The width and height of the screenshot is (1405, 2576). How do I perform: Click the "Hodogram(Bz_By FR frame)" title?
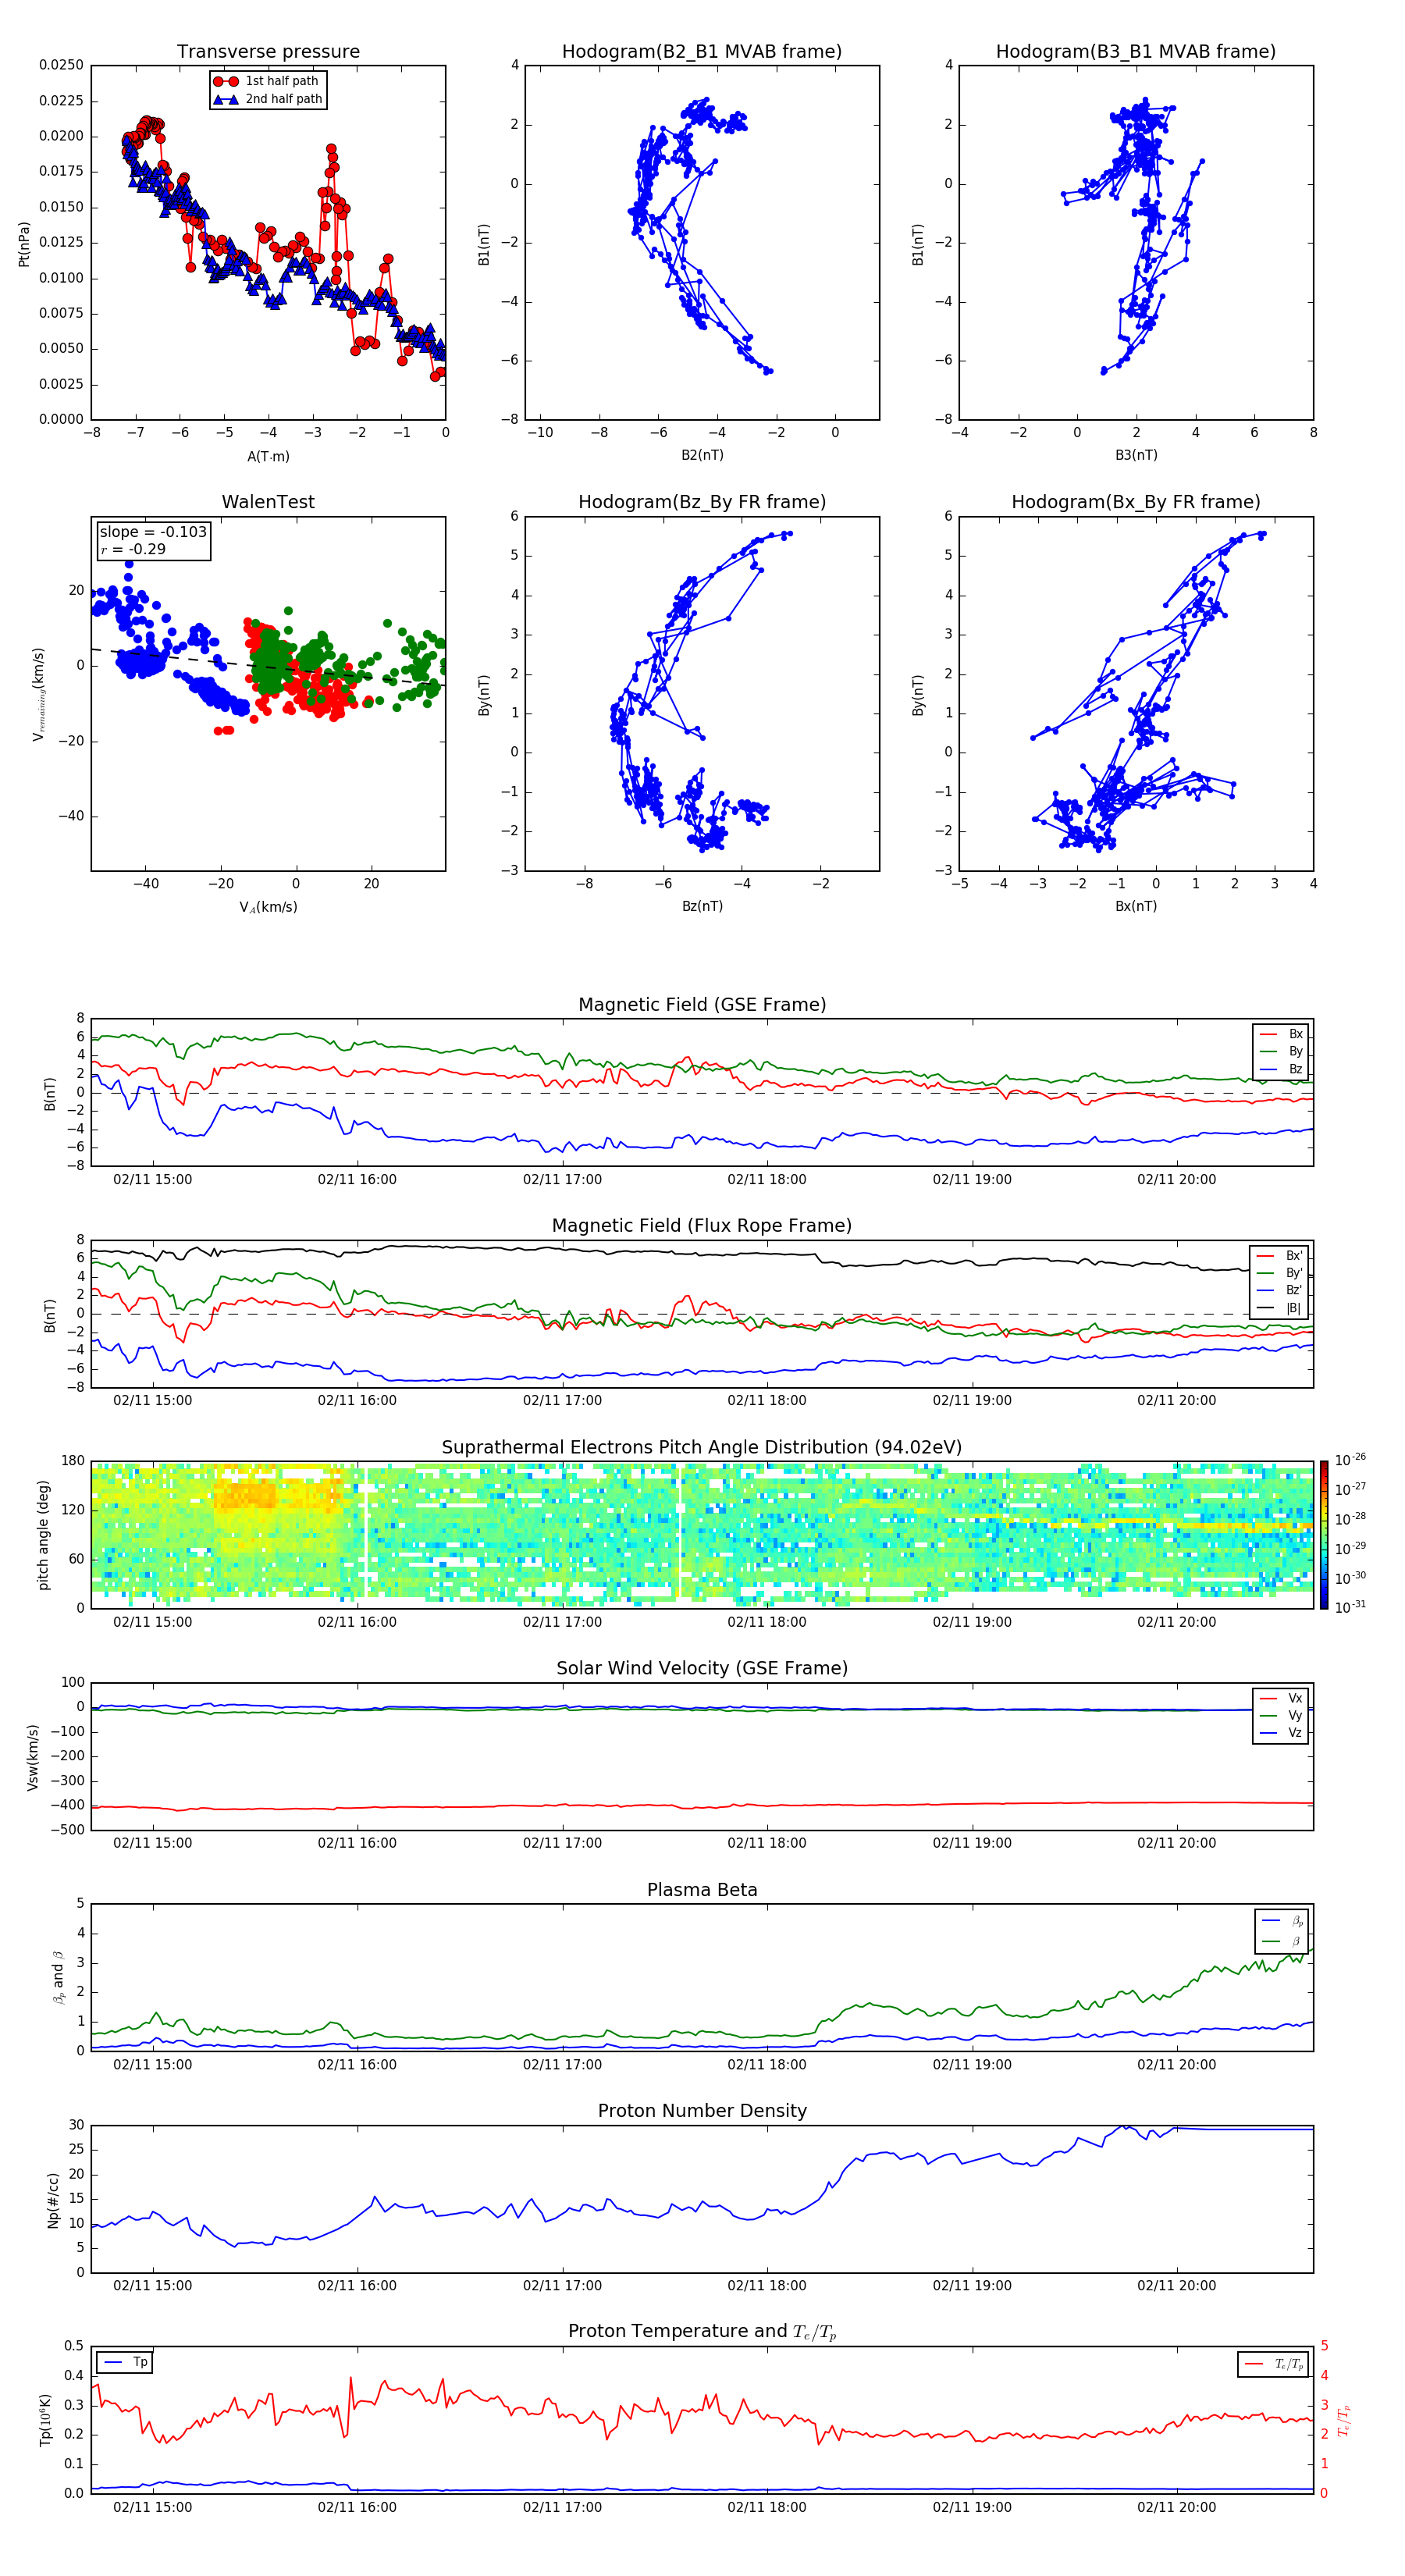(702, 502)
